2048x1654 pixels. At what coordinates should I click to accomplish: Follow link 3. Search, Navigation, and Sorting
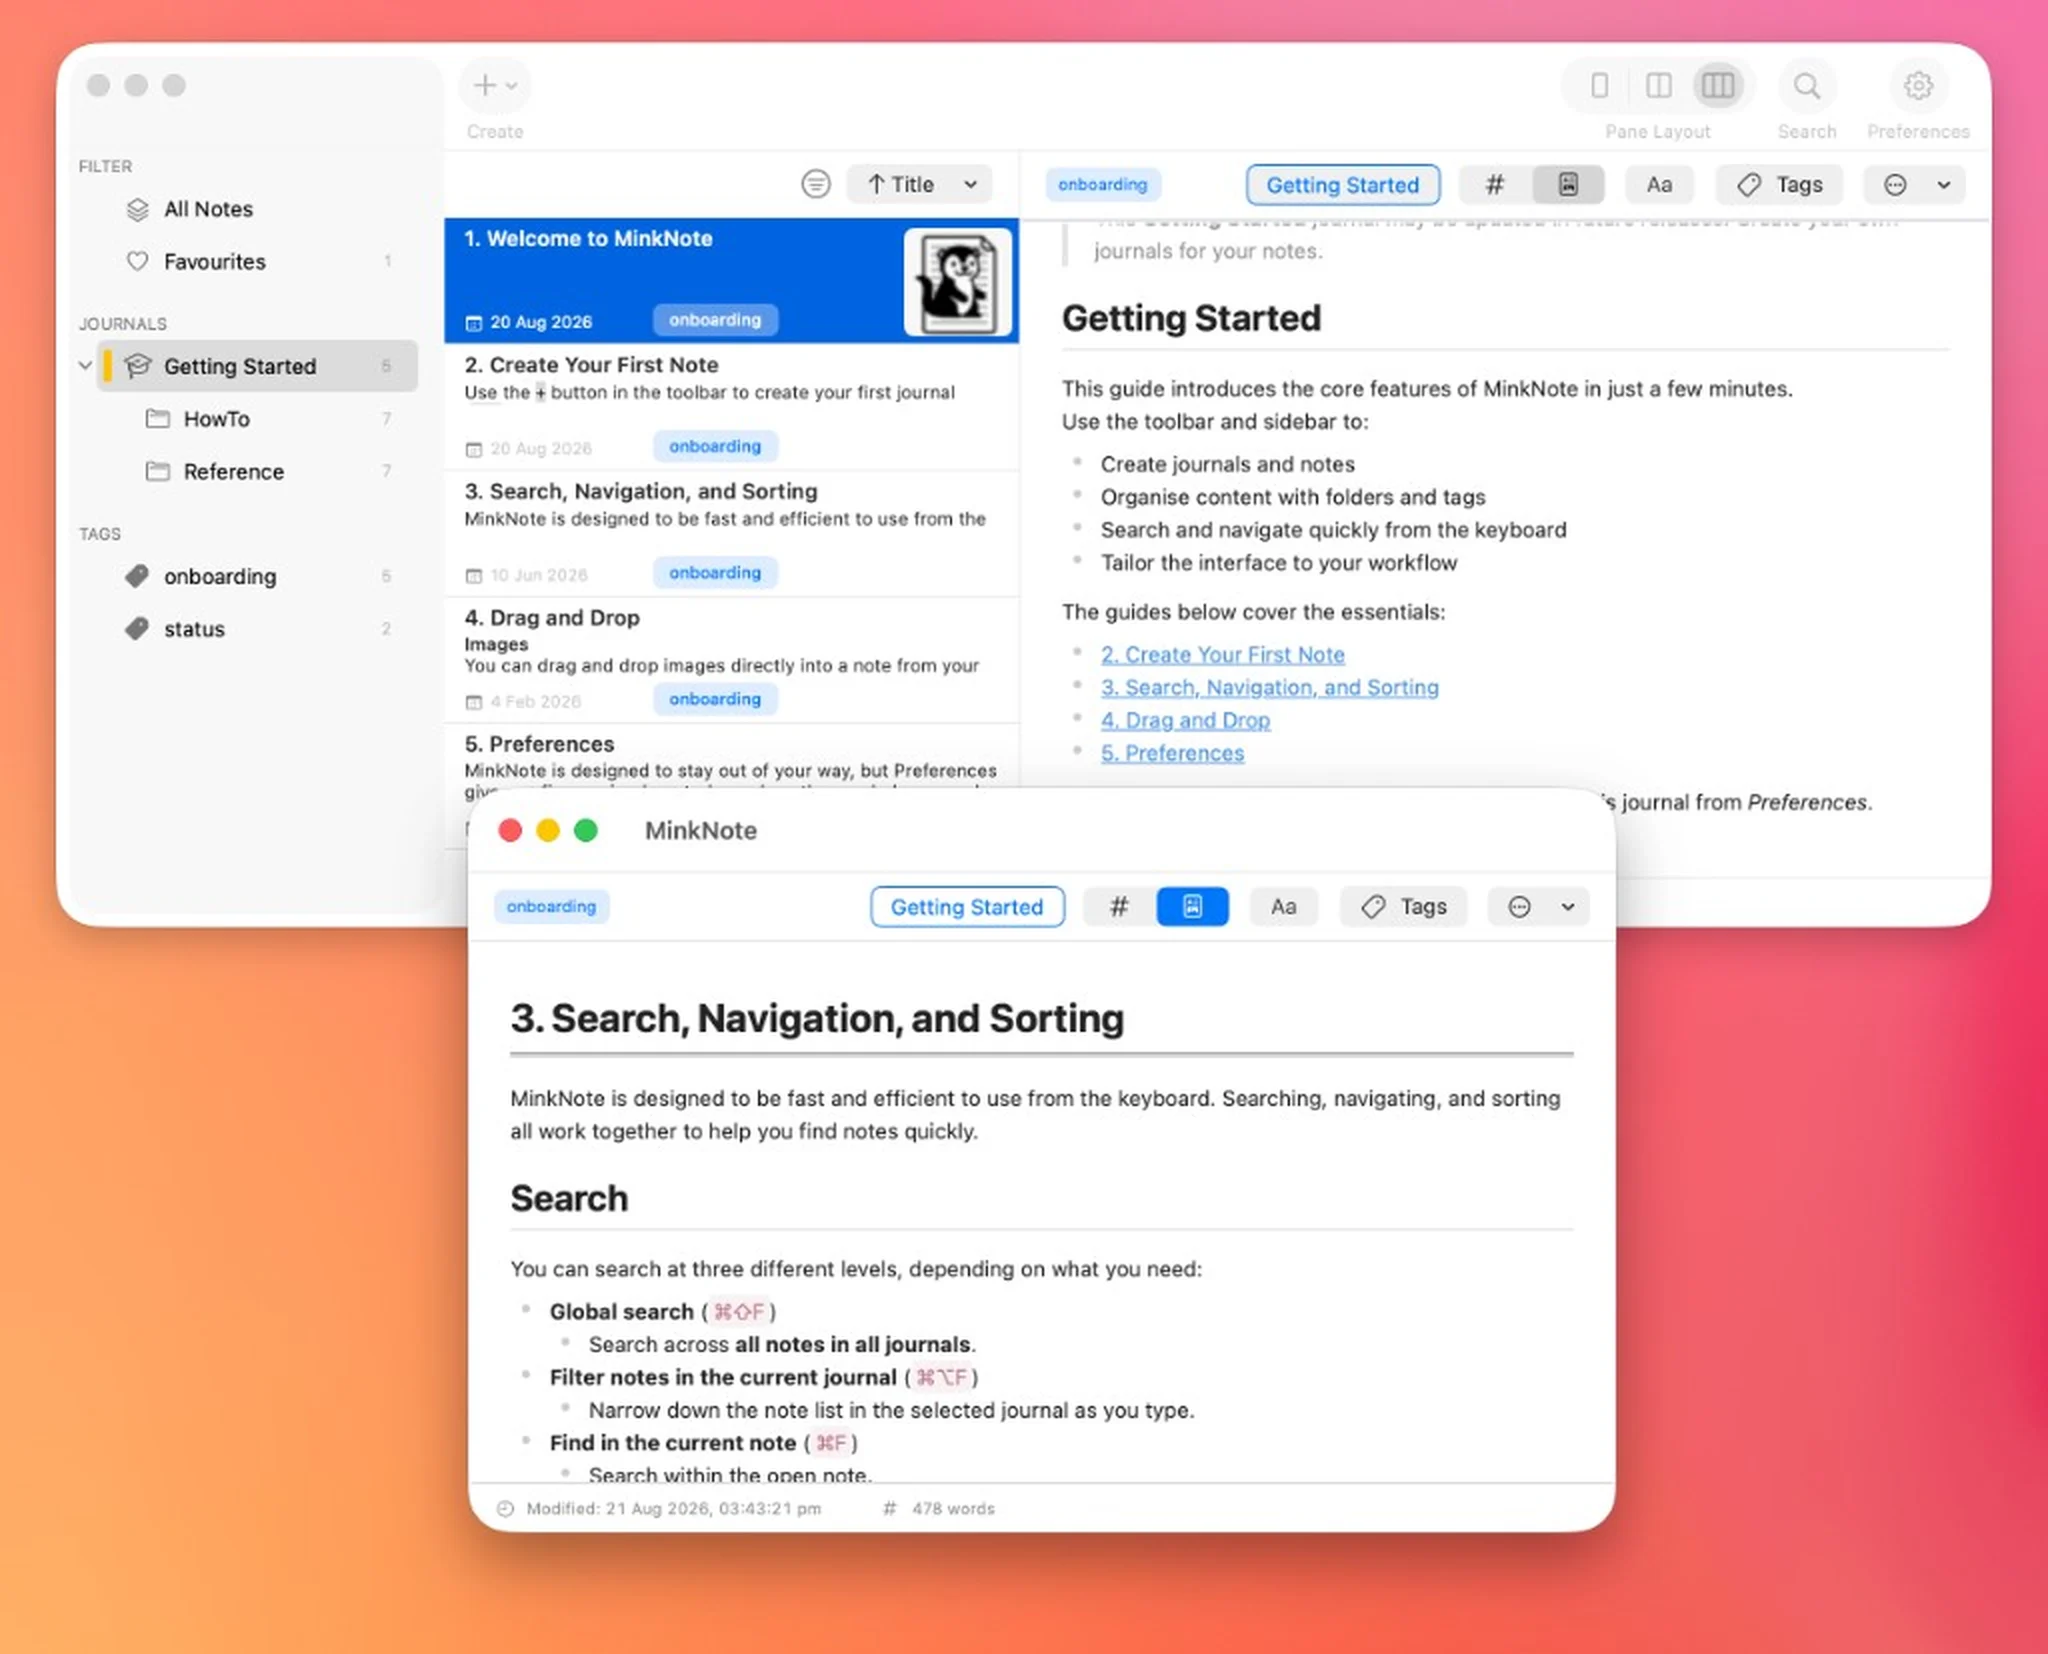(x=1269, y=687)
